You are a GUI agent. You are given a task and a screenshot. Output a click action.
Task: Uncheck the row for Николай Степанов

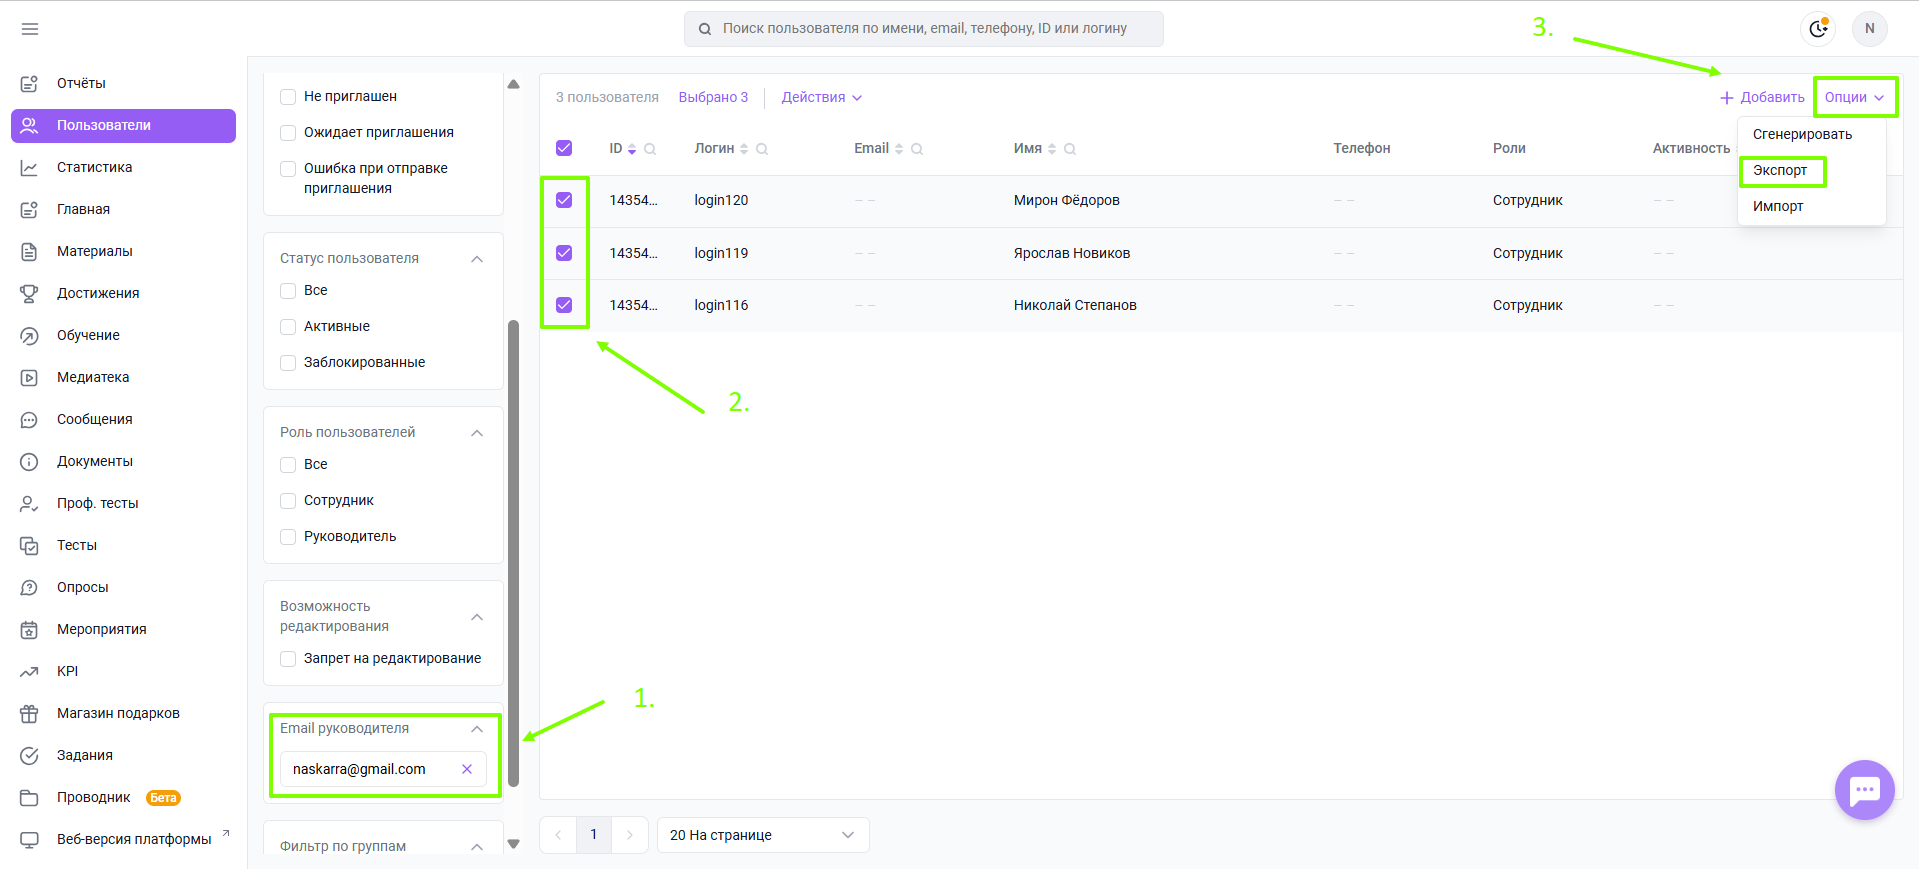click(x=564, y=305)
